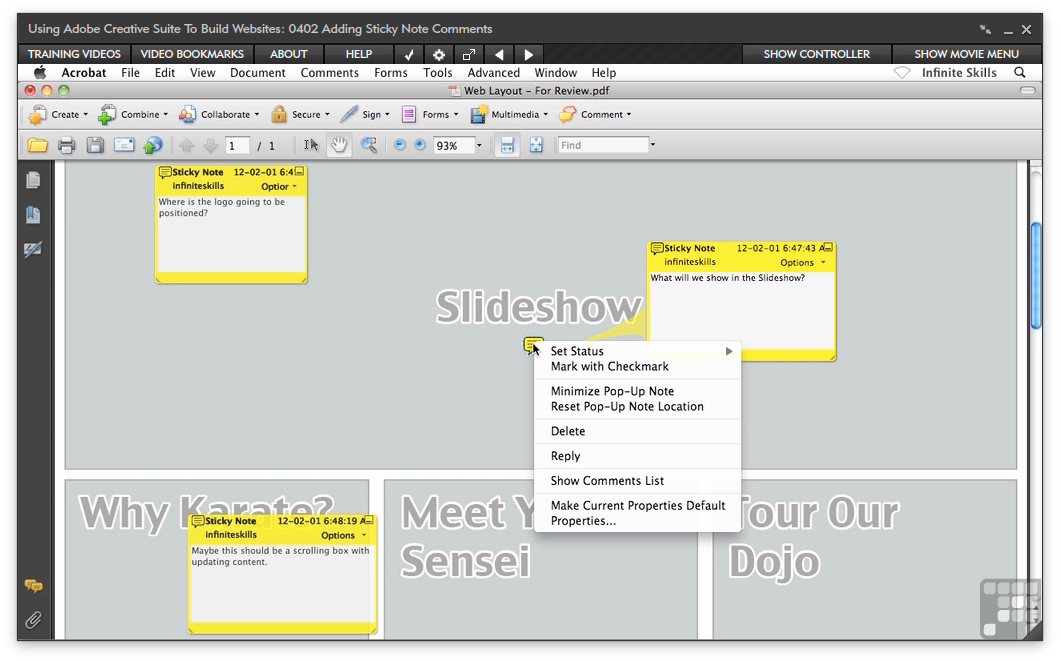Click the video player gear settings icon
Image resolution: width=1060 pixels, height=662 pixels.
439,55
